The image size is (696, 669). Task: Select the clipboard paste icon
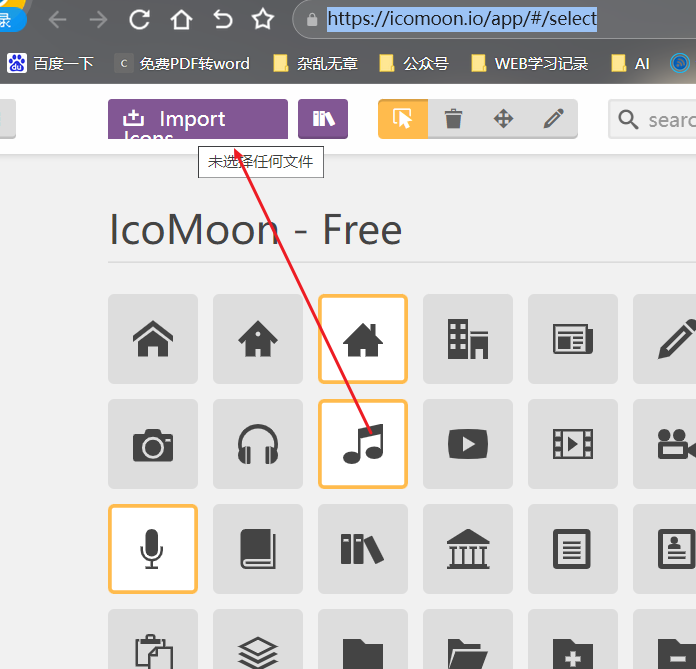pyautogui.click(x=153, y=639)
